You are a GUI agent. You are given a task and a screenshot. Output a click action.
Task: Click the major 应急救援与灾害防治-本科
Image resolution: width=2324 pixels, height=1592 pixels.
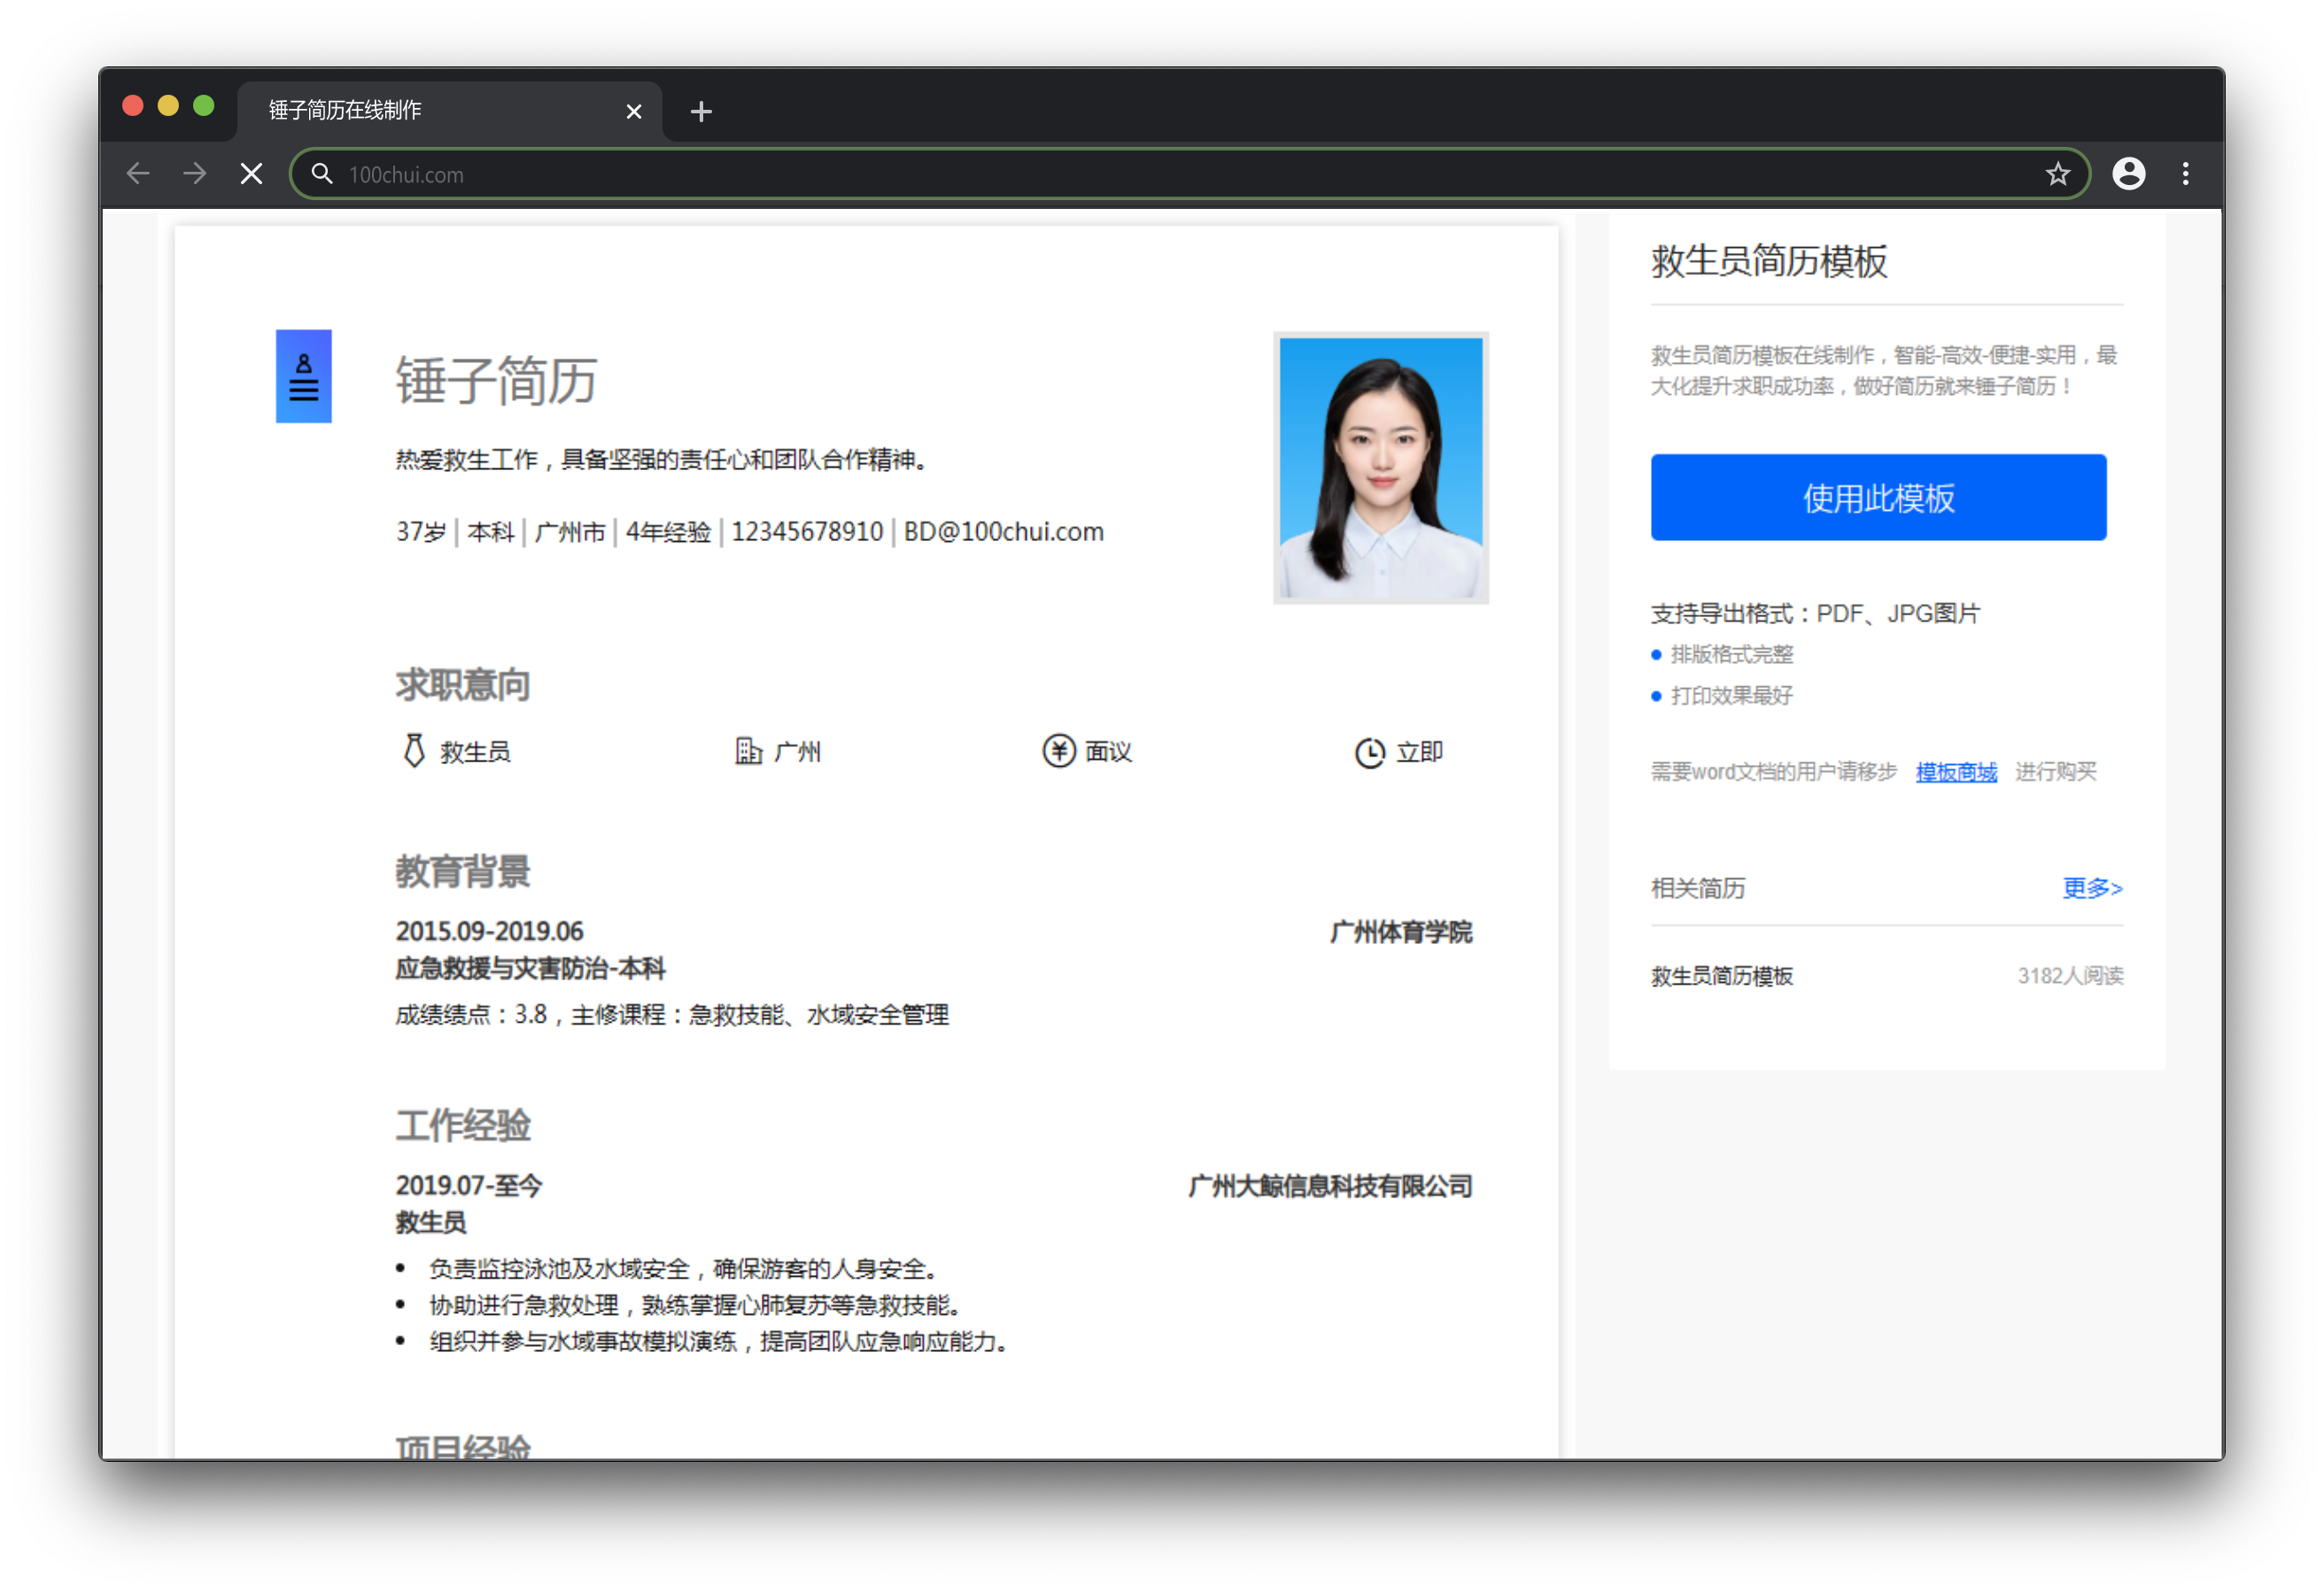[x=530, y=968]
